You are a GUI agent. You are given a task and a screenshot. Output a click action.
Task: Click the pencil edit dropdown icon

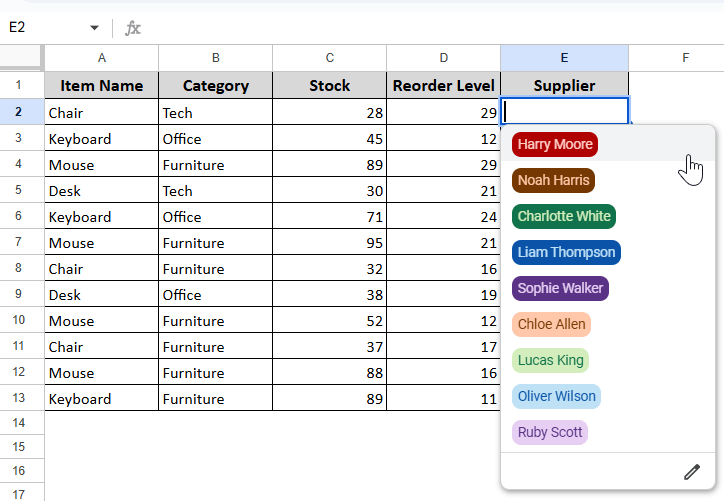pos(692,472)
